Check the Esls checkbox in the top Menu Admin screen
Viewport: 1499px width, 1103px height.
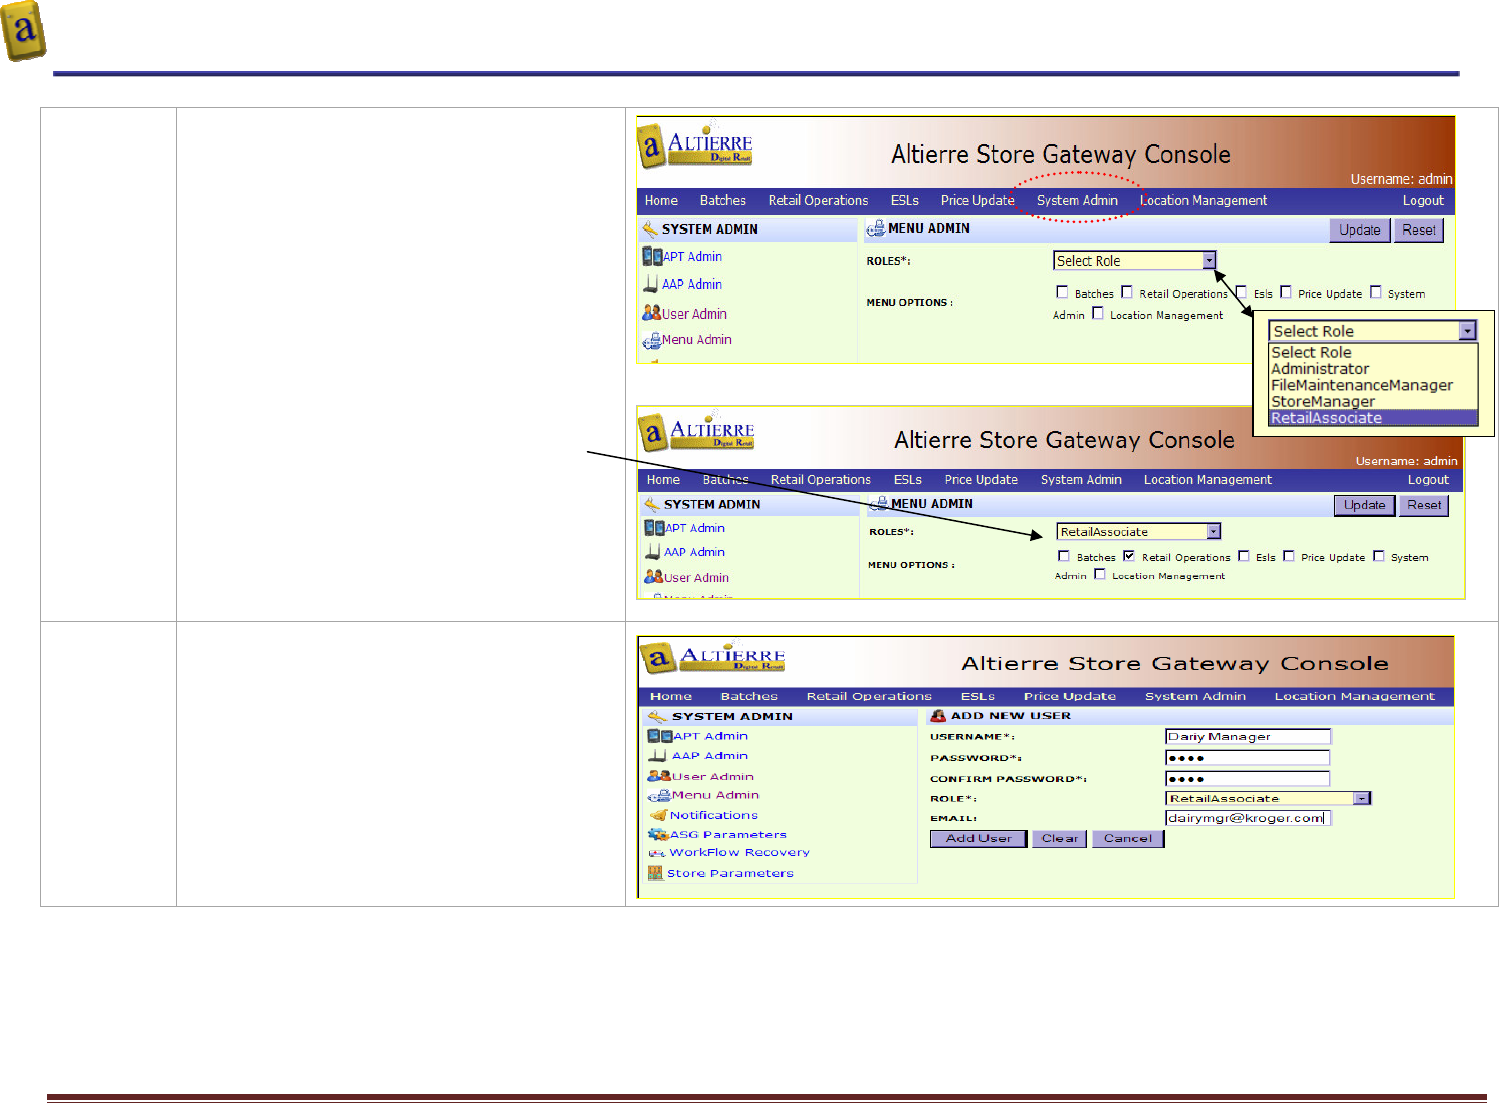tap(1241, 292)
